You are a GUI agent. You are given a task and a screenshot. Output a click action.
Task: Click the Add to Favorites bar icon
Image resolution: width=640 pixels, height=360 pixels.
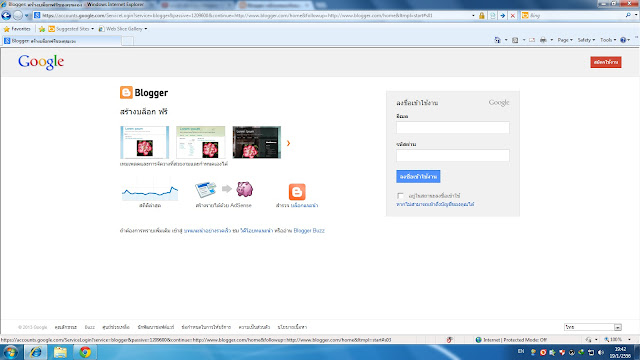[x=42, y=29]
